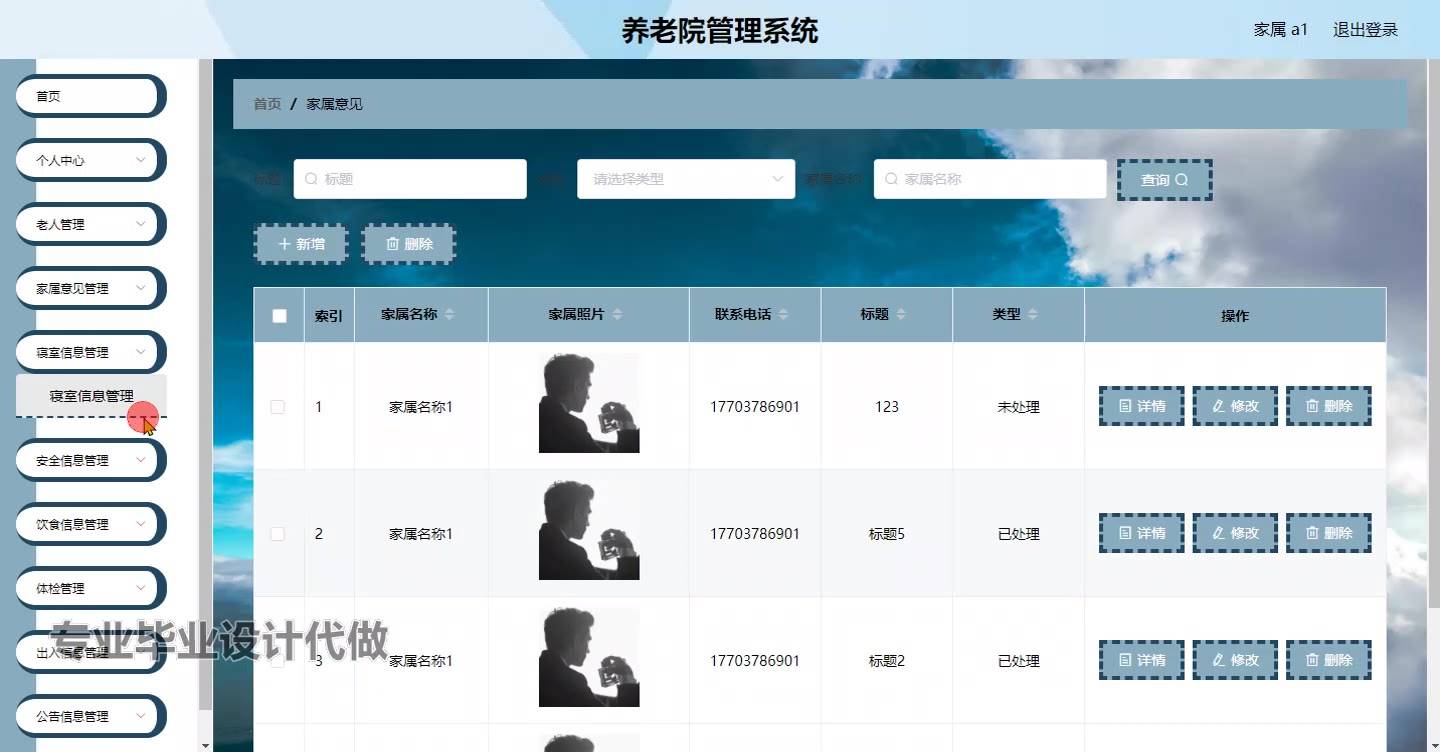Expand the 公告信息管理 sidebar menu
This screenshot has height=752, width=1440.
[x=89, y=716]
